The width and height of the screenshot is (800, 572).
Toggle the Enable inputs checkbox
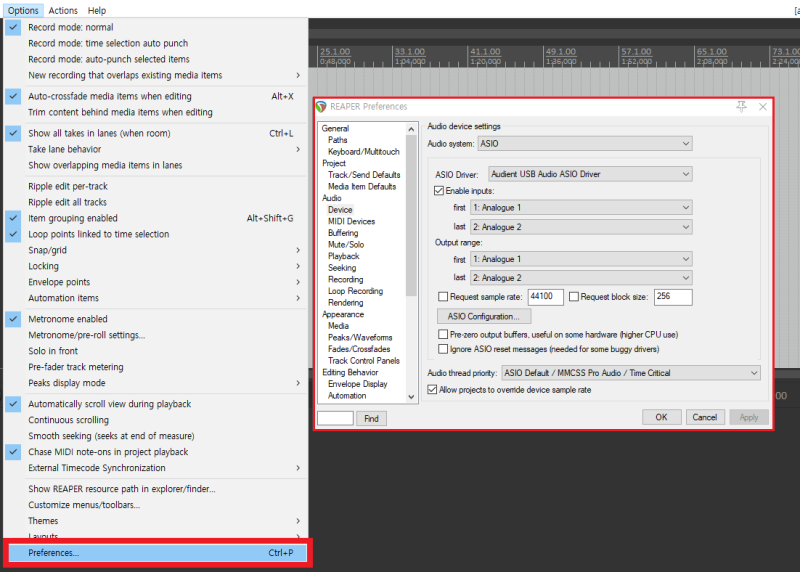439,191
